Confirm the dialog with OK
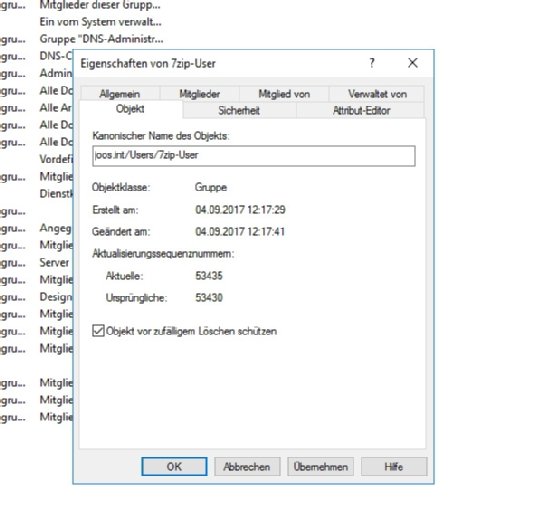Viewport: 559px width, 512px height. [174, 466]
